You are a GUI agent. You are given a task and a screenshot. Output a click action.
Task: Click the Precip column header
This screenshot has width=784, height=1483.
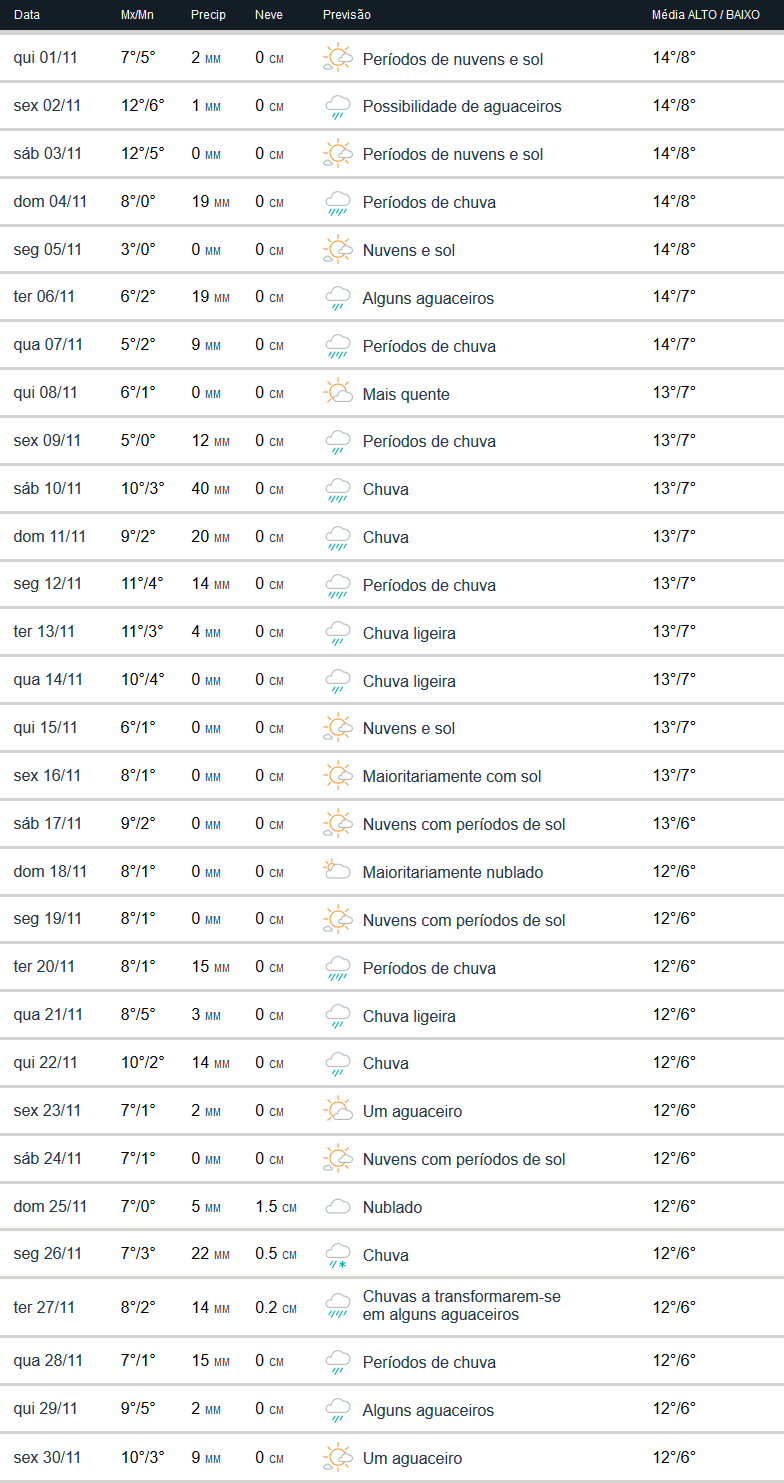pos(208,15)
